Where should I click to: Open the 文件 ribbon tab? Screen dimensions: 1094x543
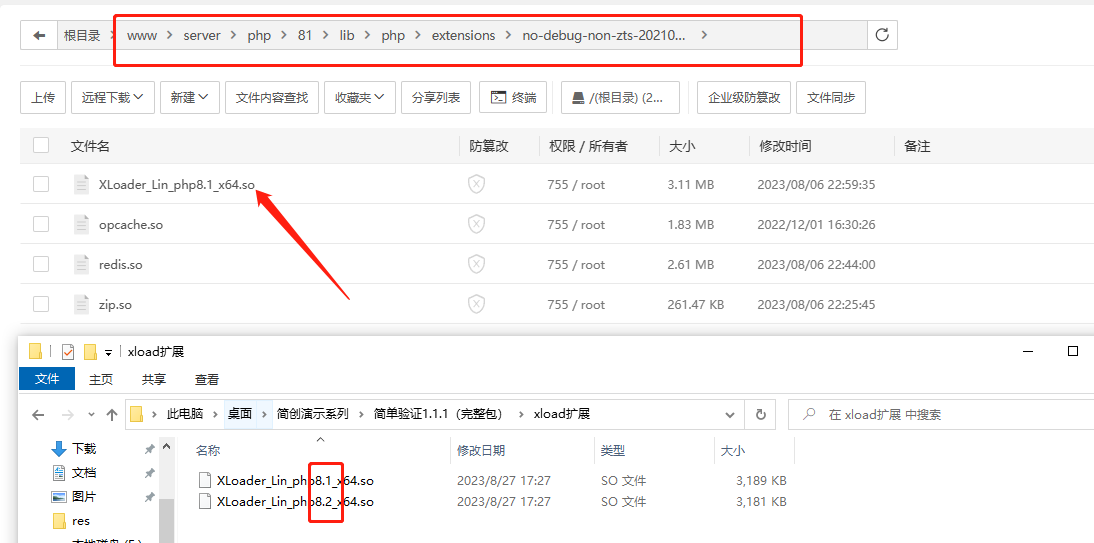47,379
